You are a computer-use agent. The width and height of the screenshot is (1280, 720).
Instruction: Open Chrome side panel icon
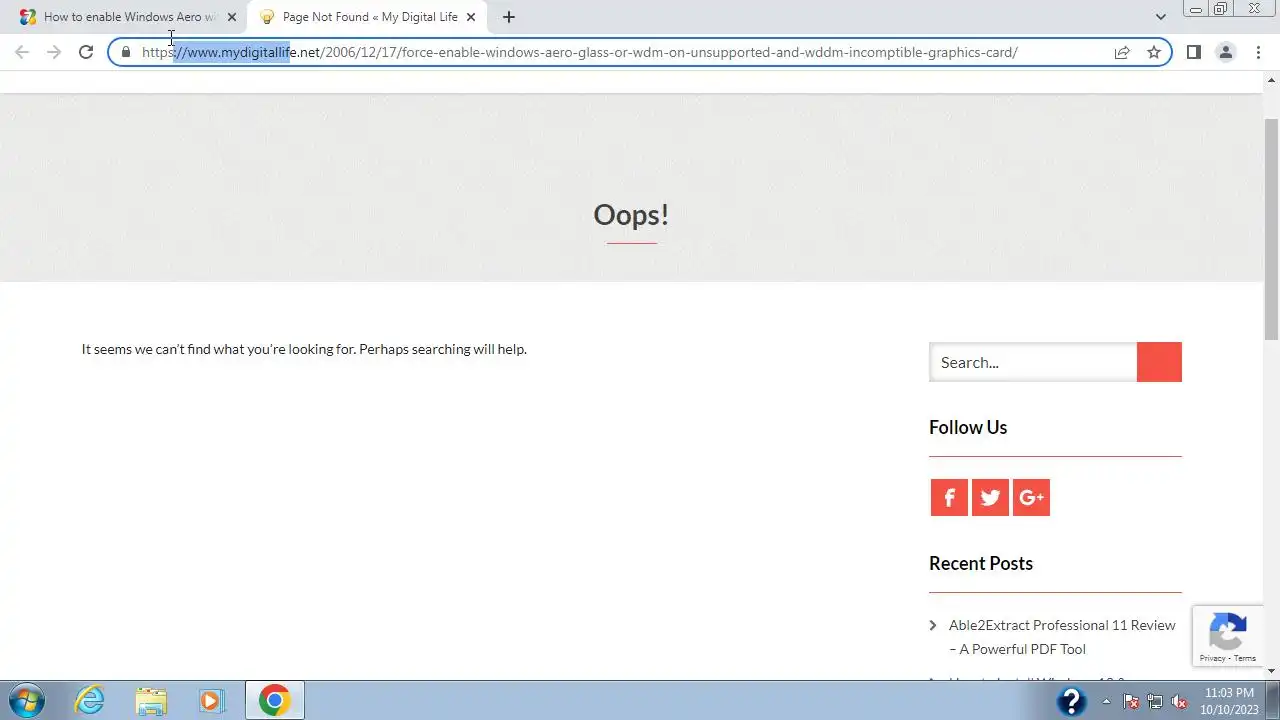pos(1193,52)
